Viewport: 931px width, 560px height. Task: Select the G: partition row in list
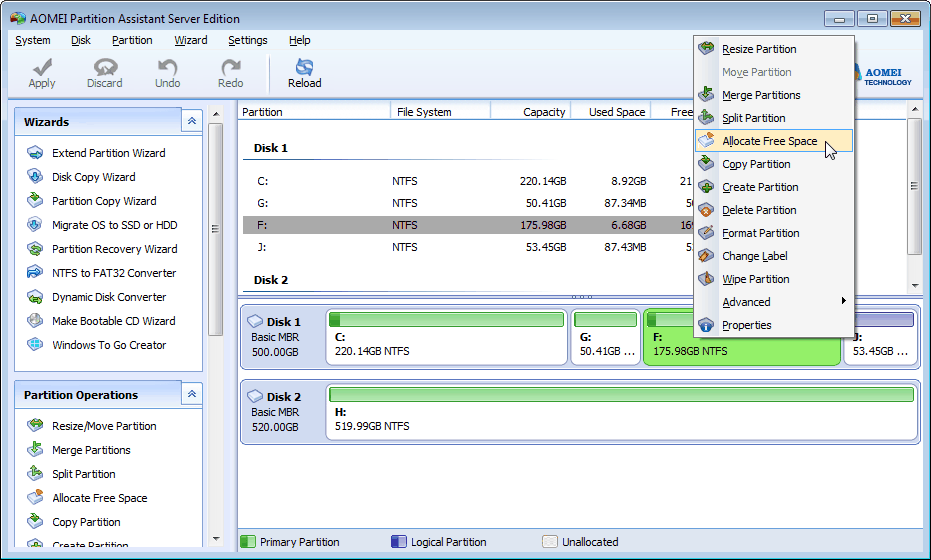(x=468, y=203)
